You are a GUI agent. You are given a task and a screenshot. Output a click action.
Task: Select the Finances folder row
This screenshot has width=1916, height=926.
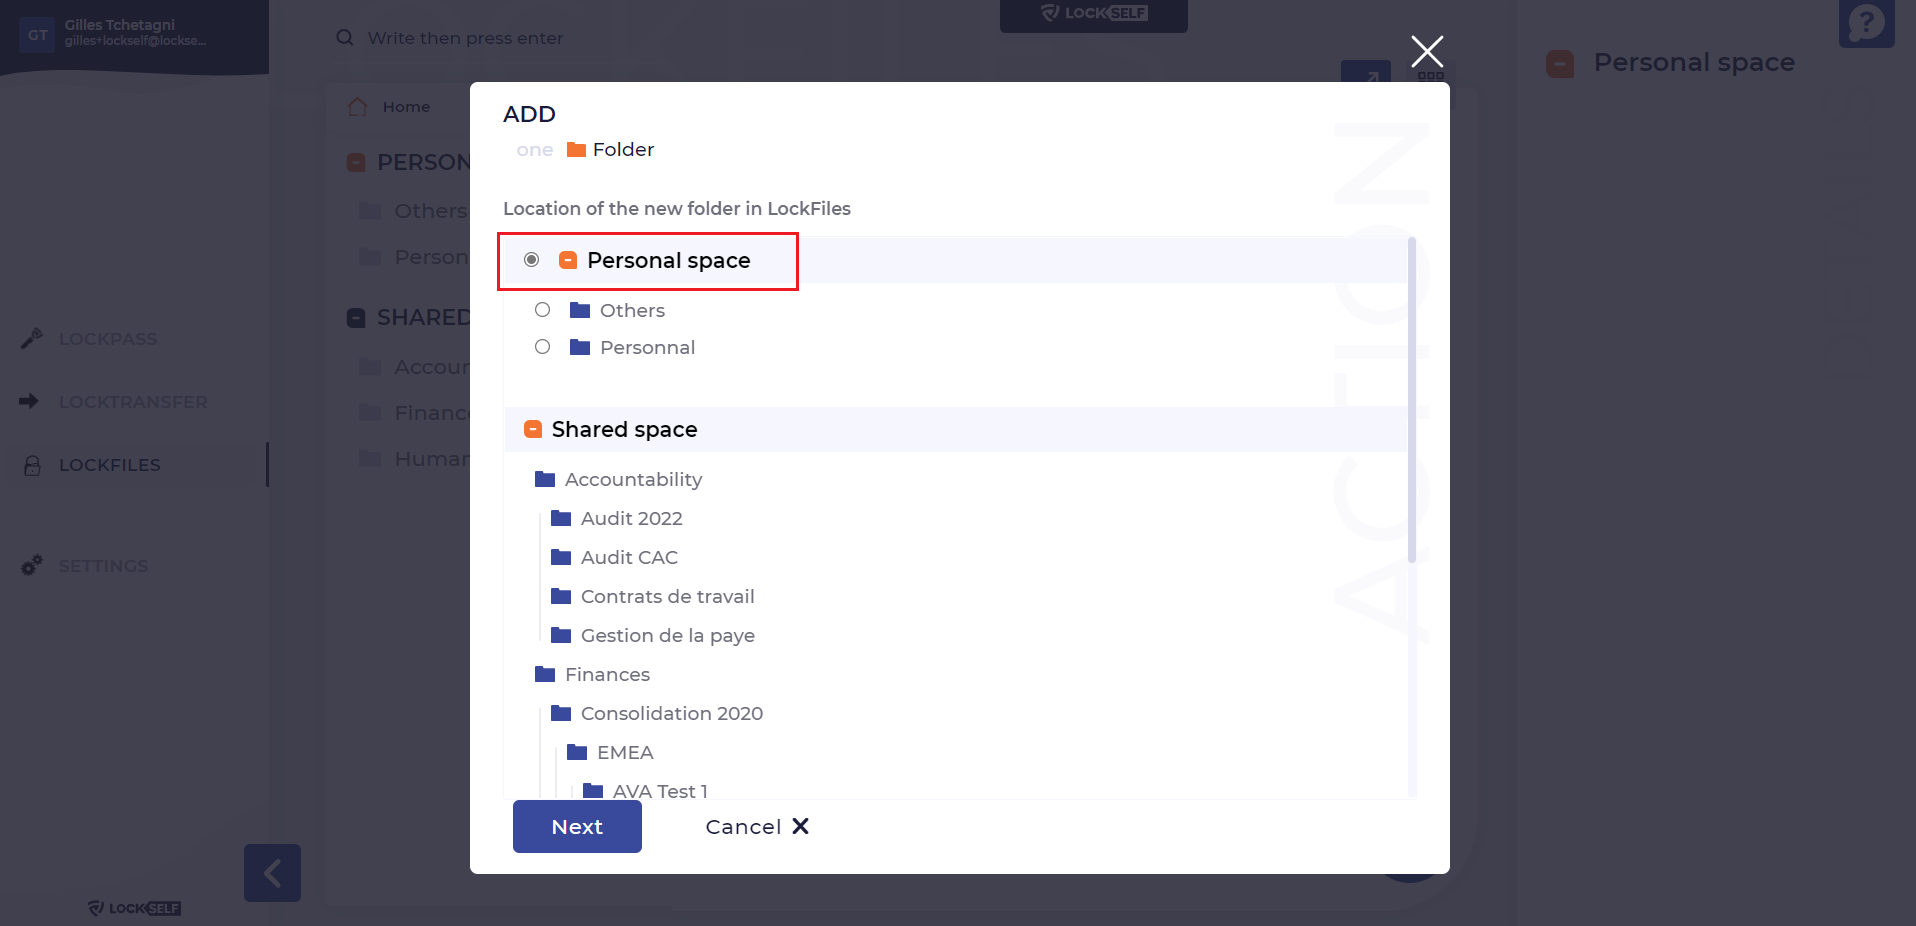tap(607, 674)
